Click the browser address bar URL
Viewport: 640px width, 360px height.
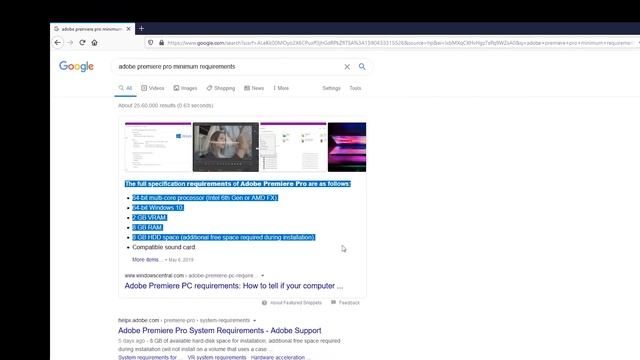pos(400,43)
